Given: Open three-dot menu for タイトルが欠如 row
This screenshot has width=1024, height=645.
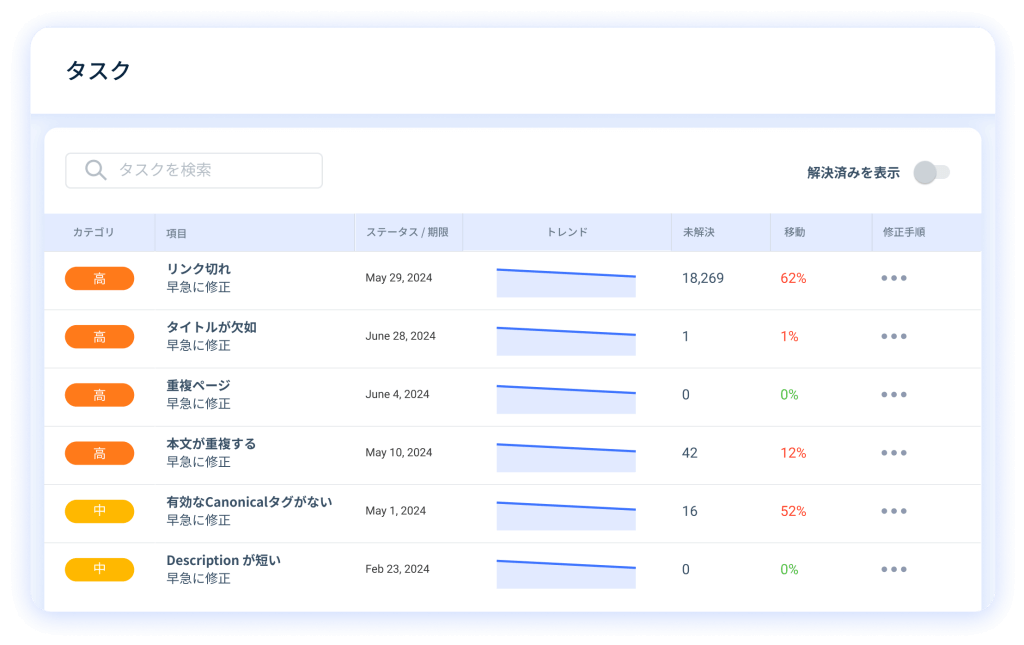Looking at the screenshot, I should [x=894, y=336].
